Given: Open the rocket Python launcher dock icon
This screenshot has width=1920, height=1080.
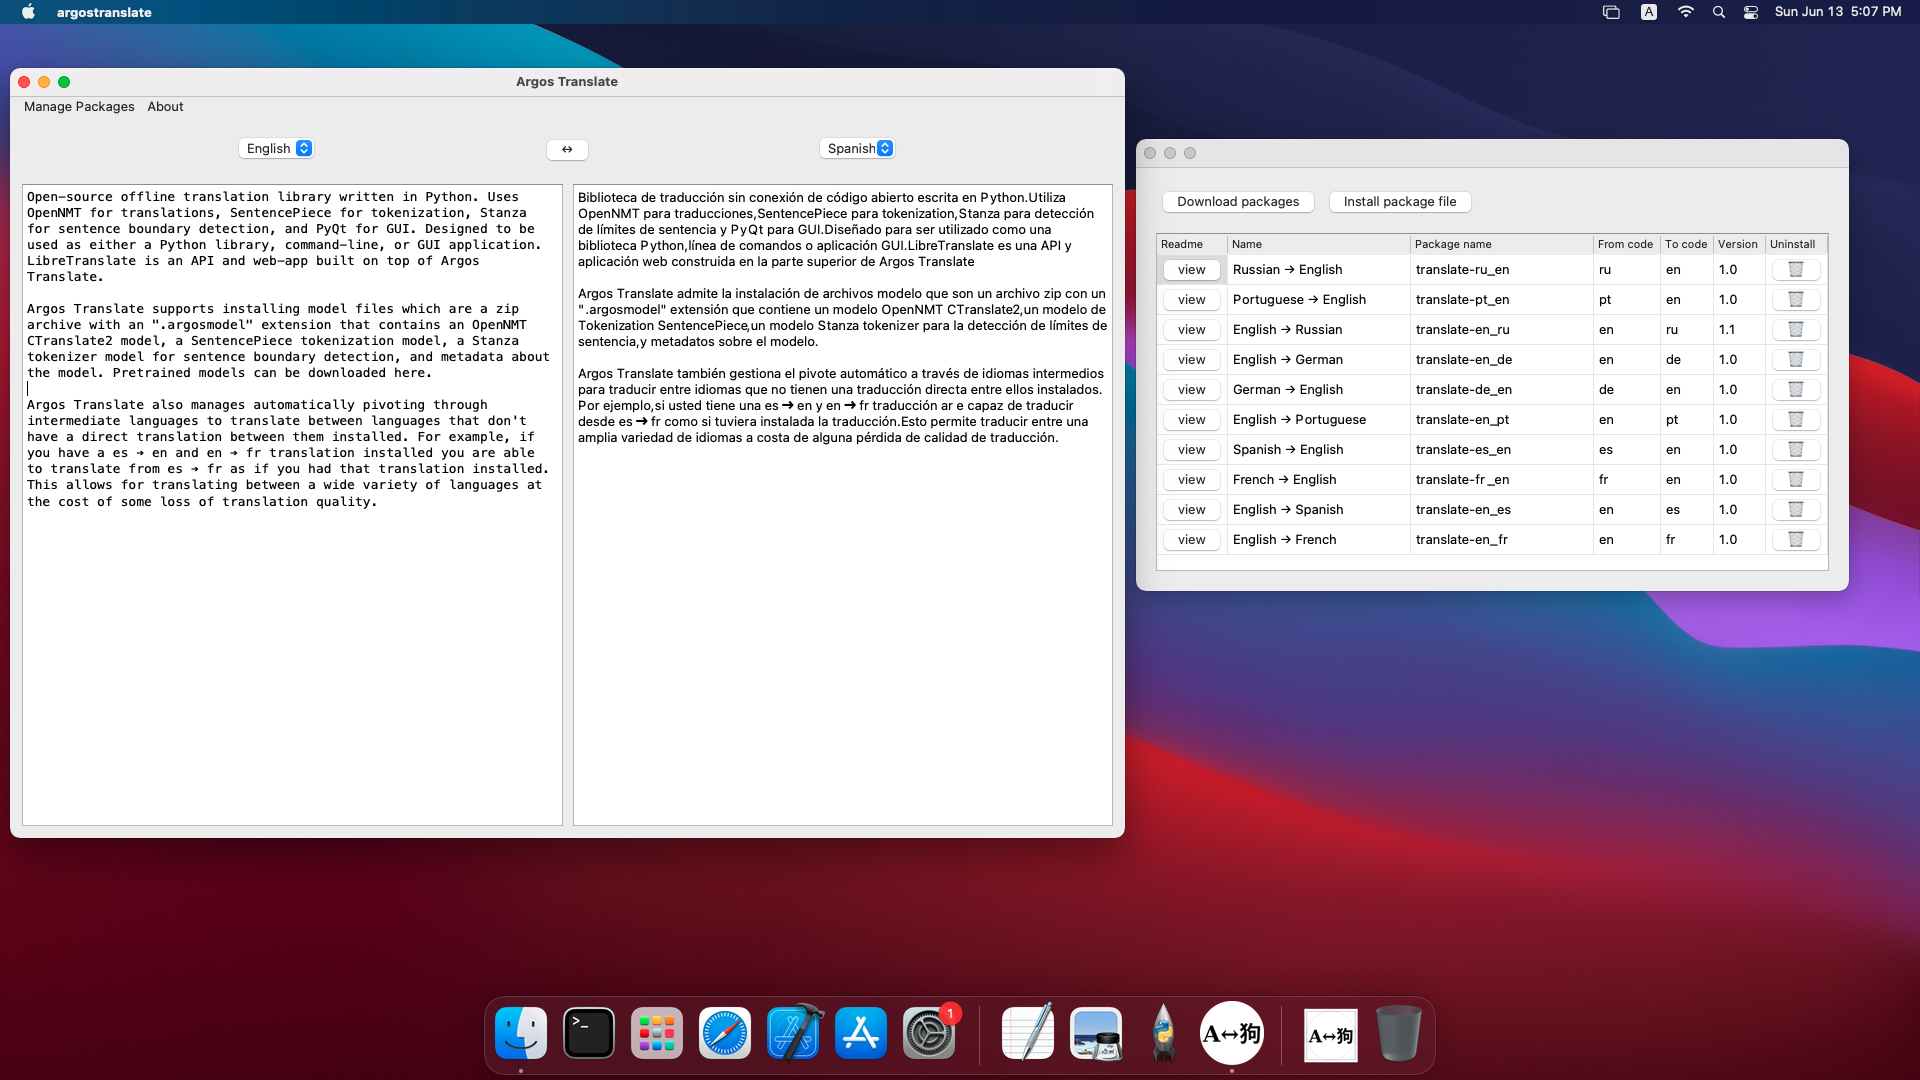Looking at the screenshot, I should click(x=1163, y=1033).
